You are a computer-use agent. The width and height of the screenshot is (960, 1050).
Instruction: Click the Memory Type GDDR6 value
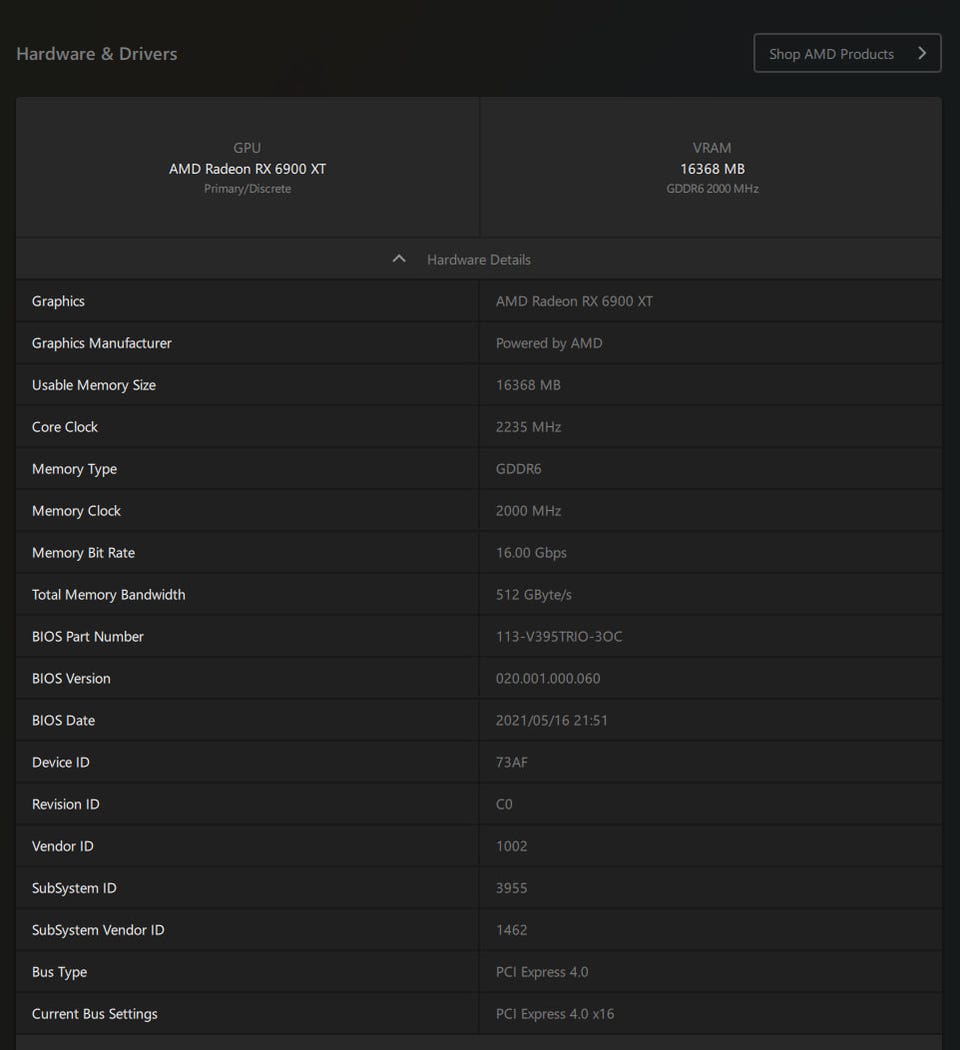(518, 469)
